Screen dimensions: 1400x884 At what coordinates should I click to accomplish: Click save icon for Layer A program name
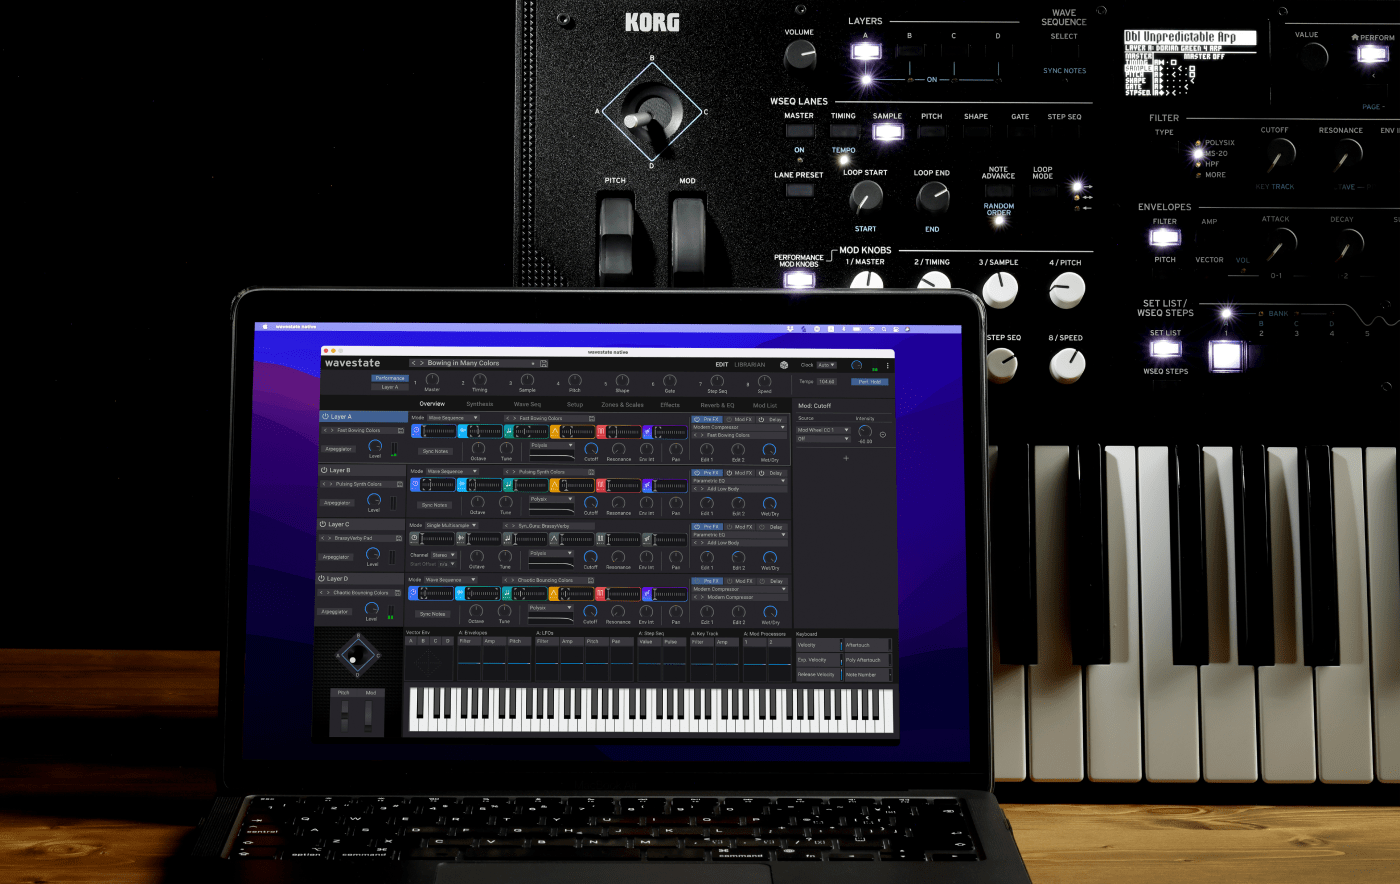pyautogui.click(x=401, y=431)
